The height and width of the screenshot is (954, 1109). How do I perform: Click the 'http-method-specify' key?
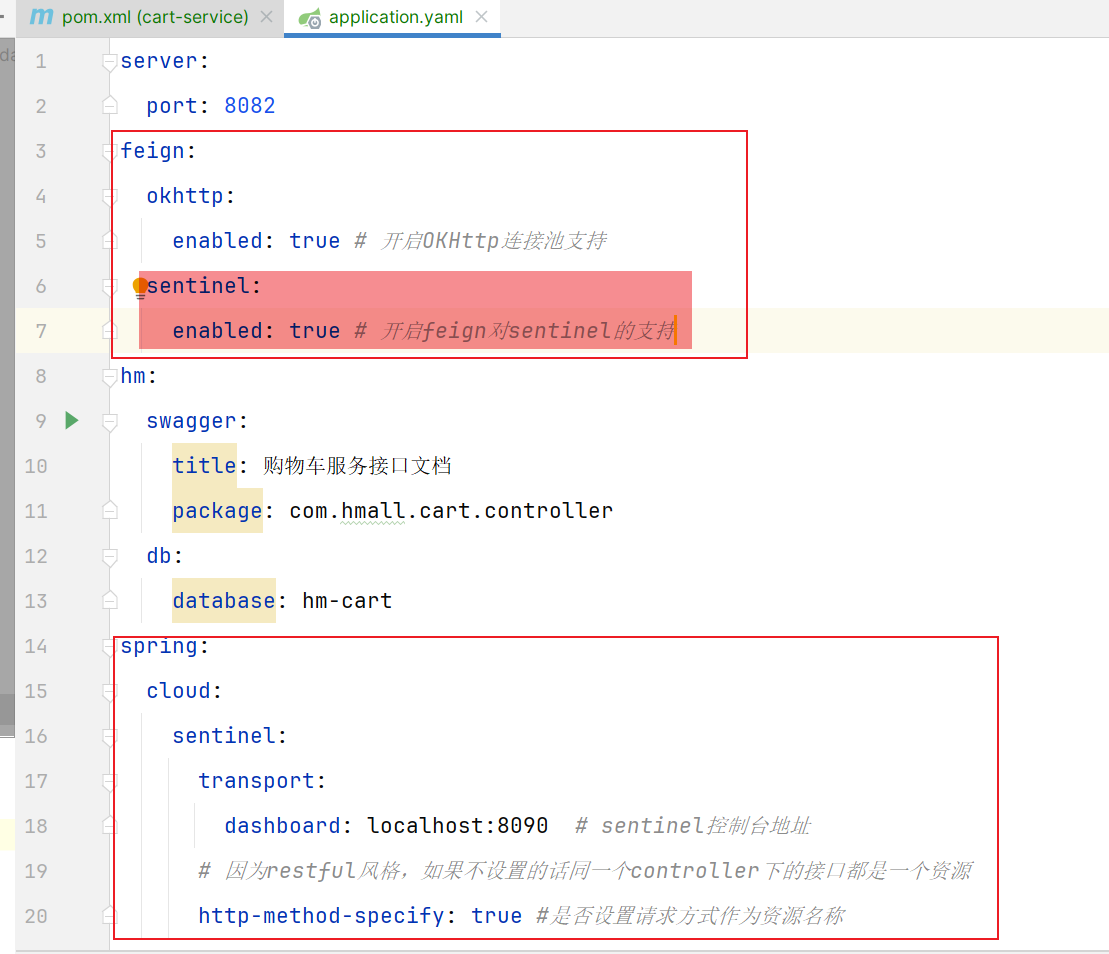tap(321, 917)
